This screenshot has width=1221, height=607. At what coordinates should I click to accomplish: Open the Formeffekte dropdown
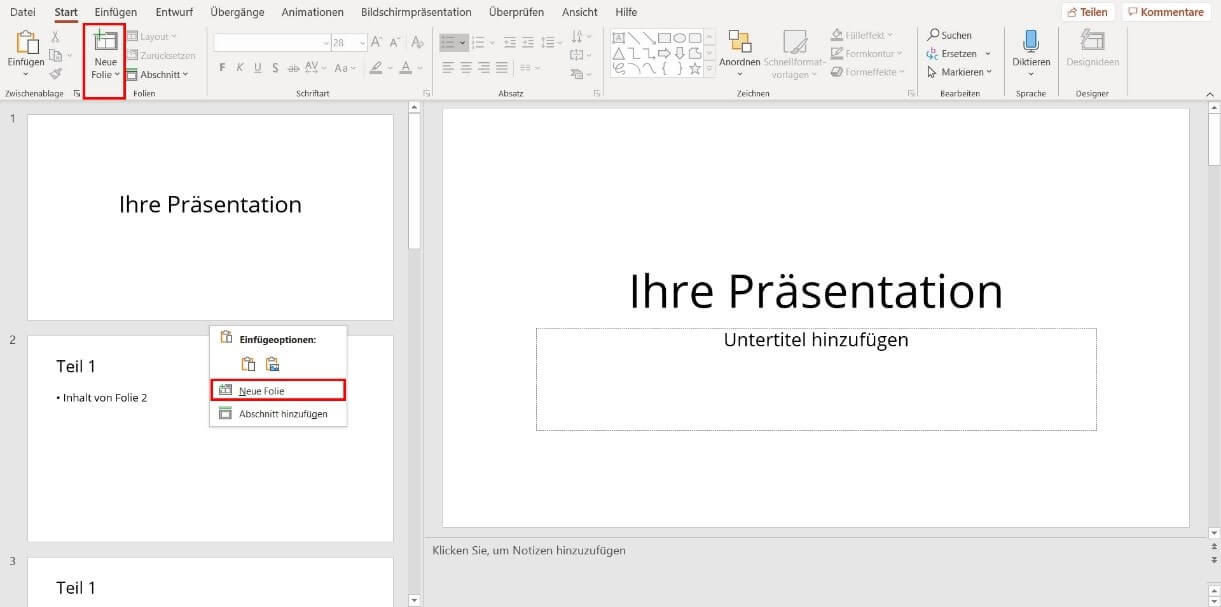(867, 72)
